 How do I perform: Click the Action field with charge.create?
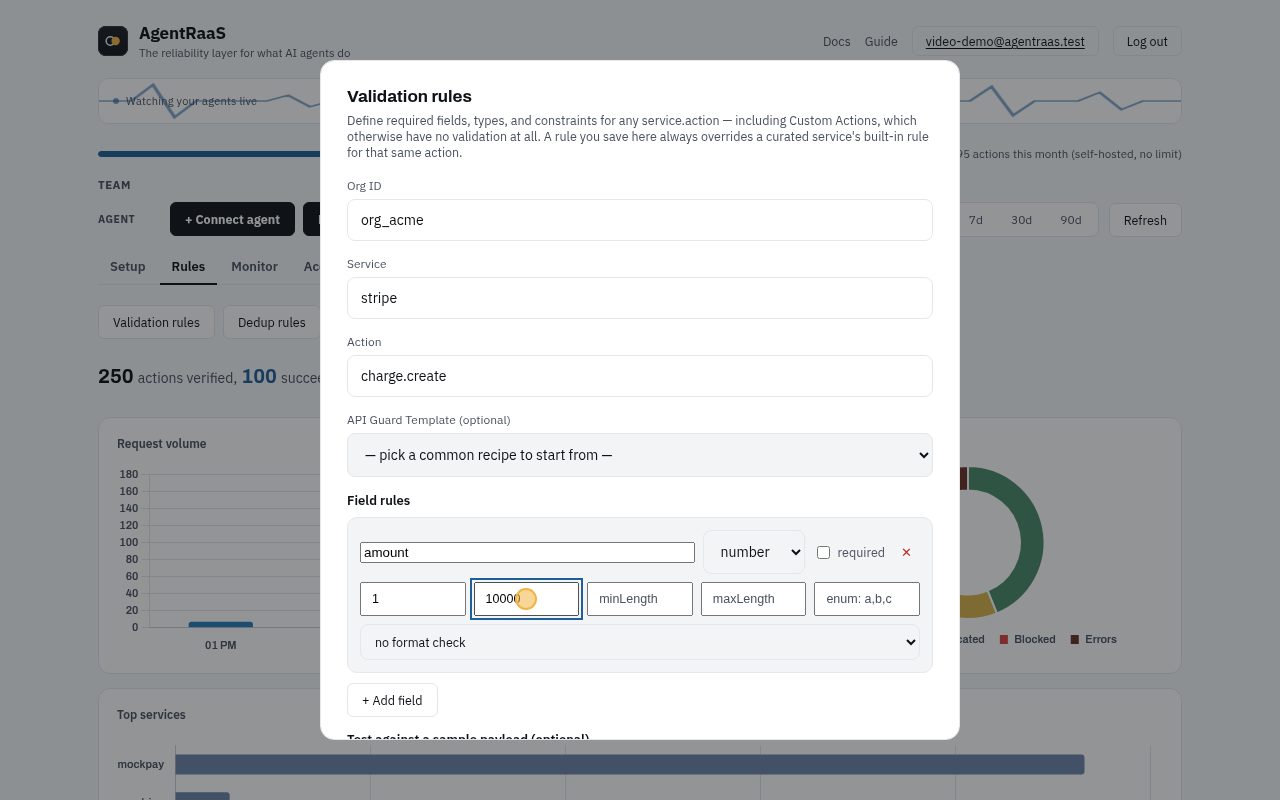click(640, 376)
